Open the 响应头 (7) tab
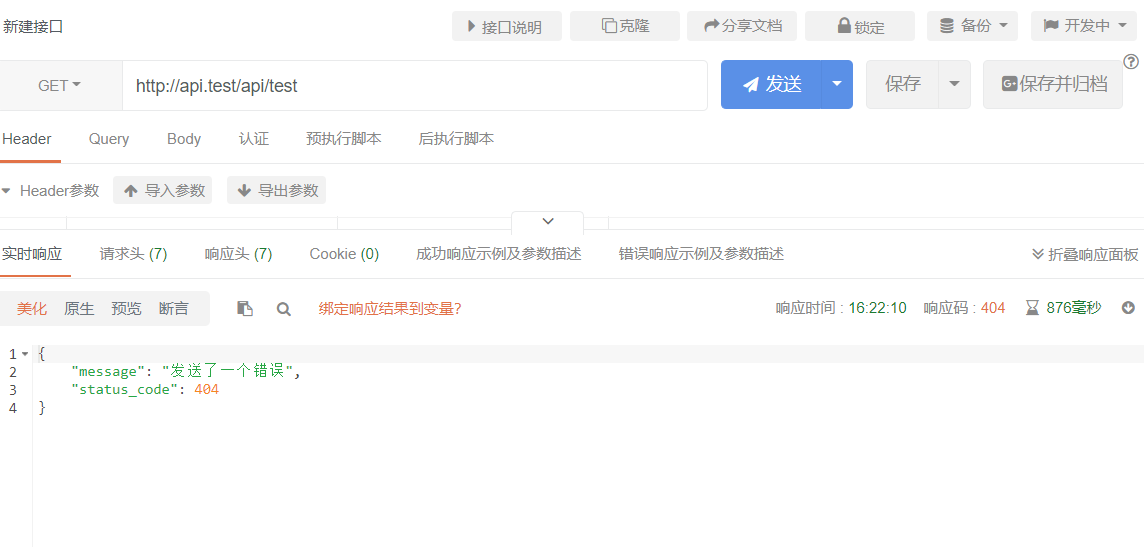Screen dimensions: 1144x547 239,254
